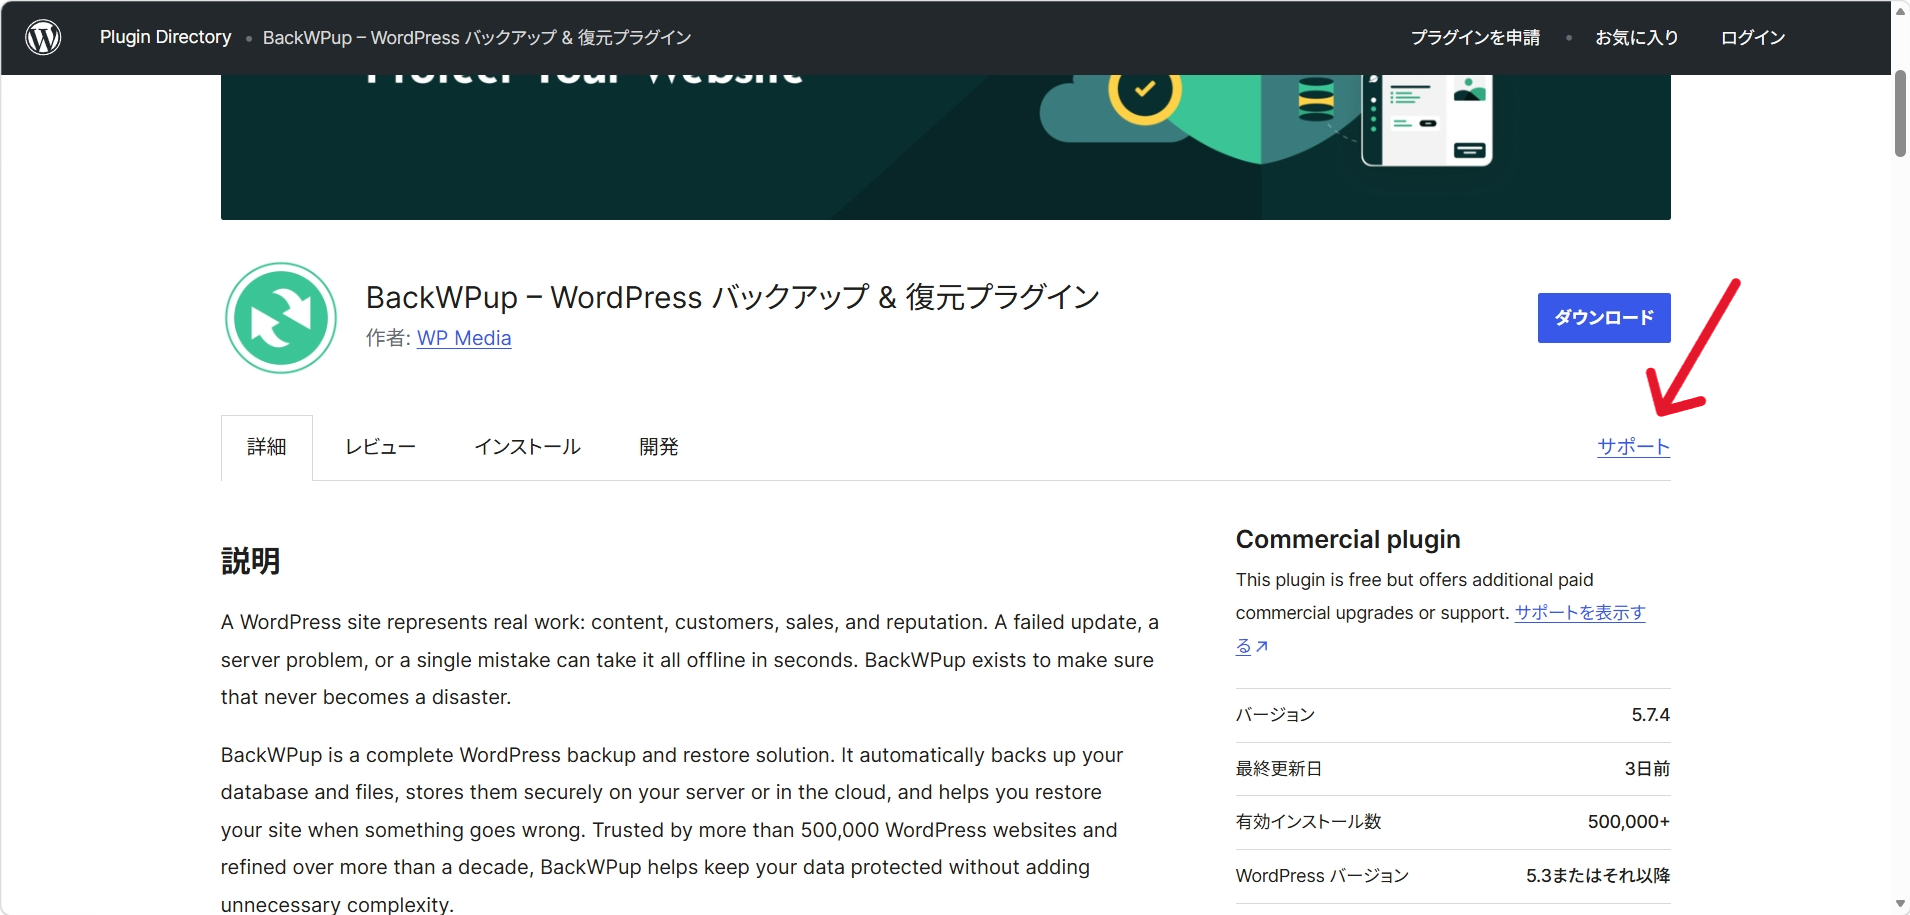
Task: Select the 詳細 tab
Action: click(267, 447)
